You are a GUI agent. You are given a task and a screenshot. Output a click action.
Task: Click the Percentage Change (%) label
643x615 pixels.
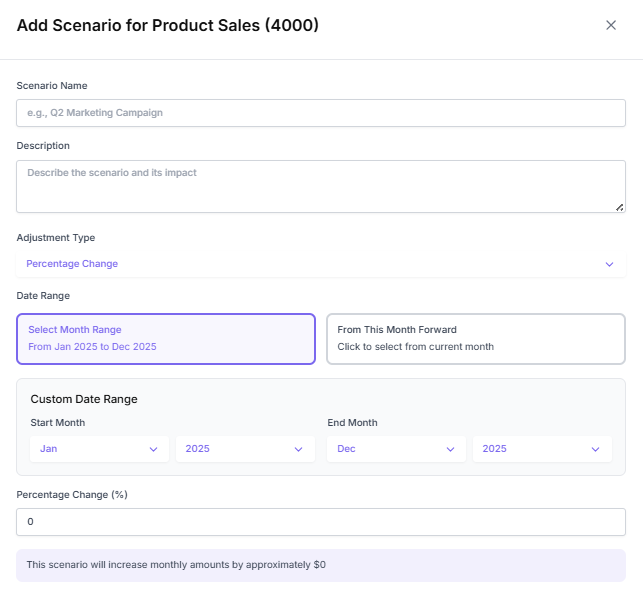click(x=73, y=495)
